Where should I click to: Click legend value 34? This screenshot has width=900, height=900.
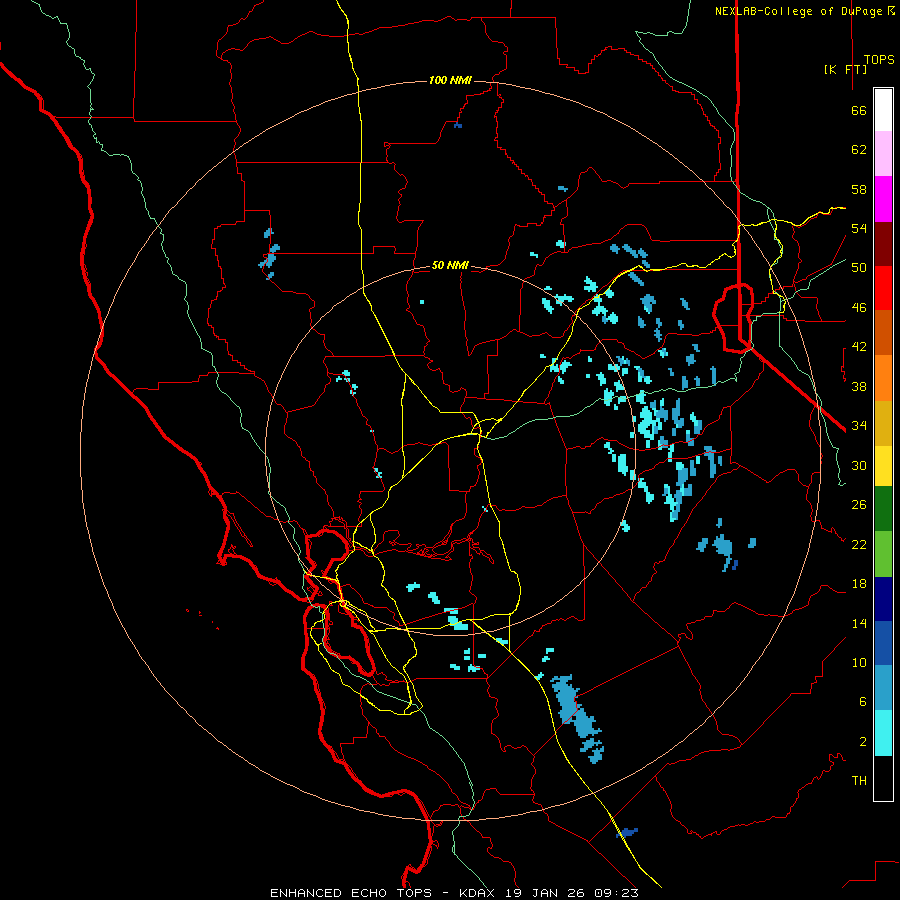[859, 426]
